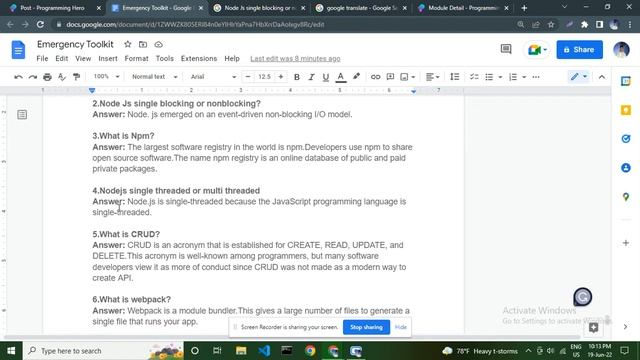Open the highlight color tool
Viewport: 640px width, 360px height.
[x=356, y=77]
